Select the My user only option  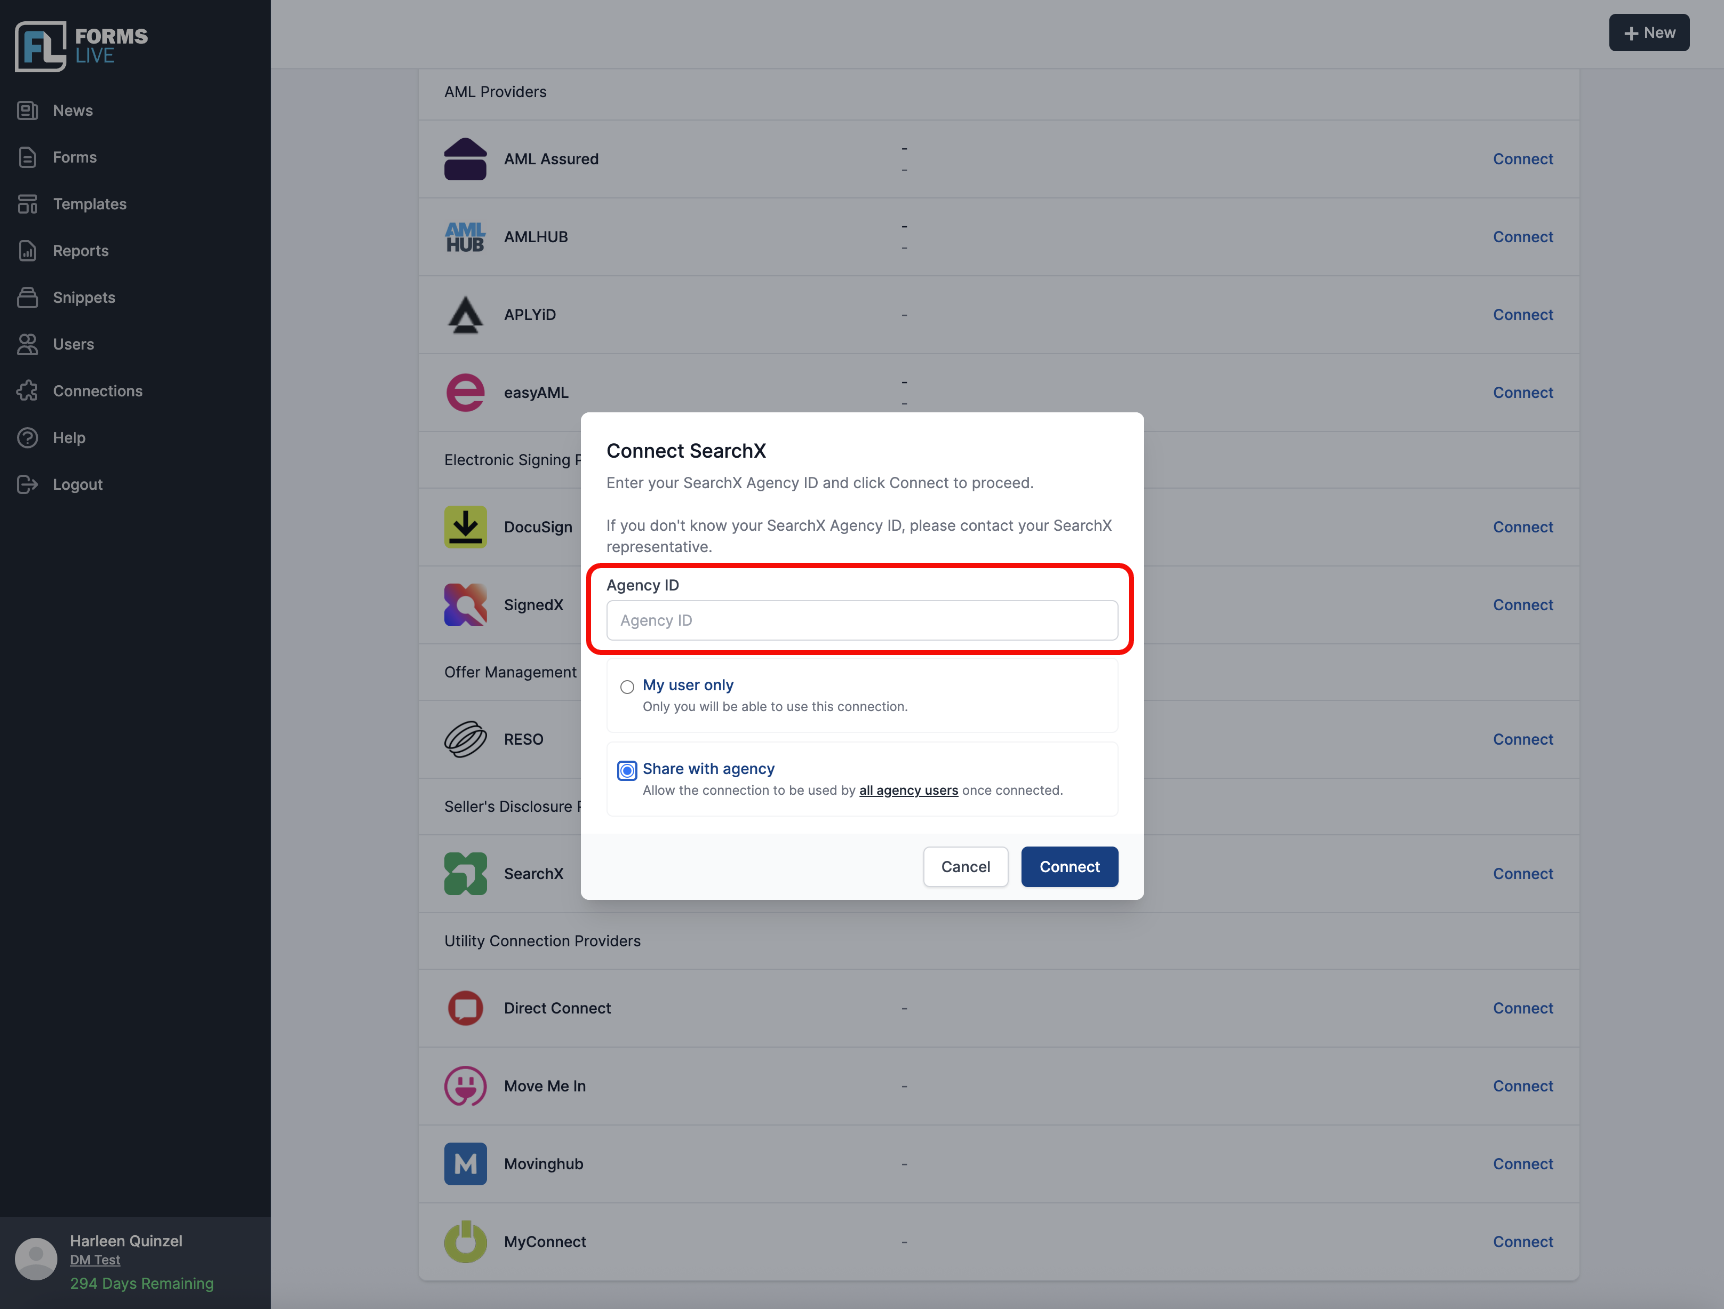pos(627,687)
